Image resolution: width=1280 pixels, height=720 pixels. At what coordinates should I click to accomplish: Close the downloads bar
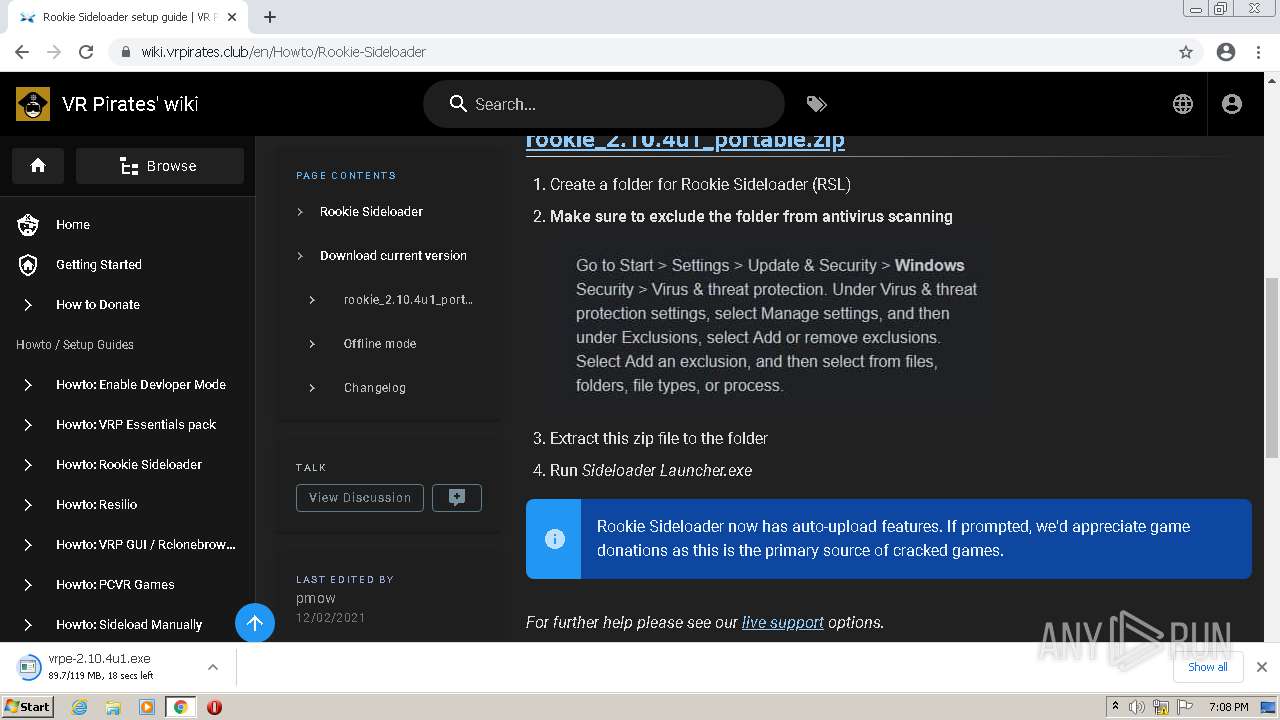(1262, 667)
